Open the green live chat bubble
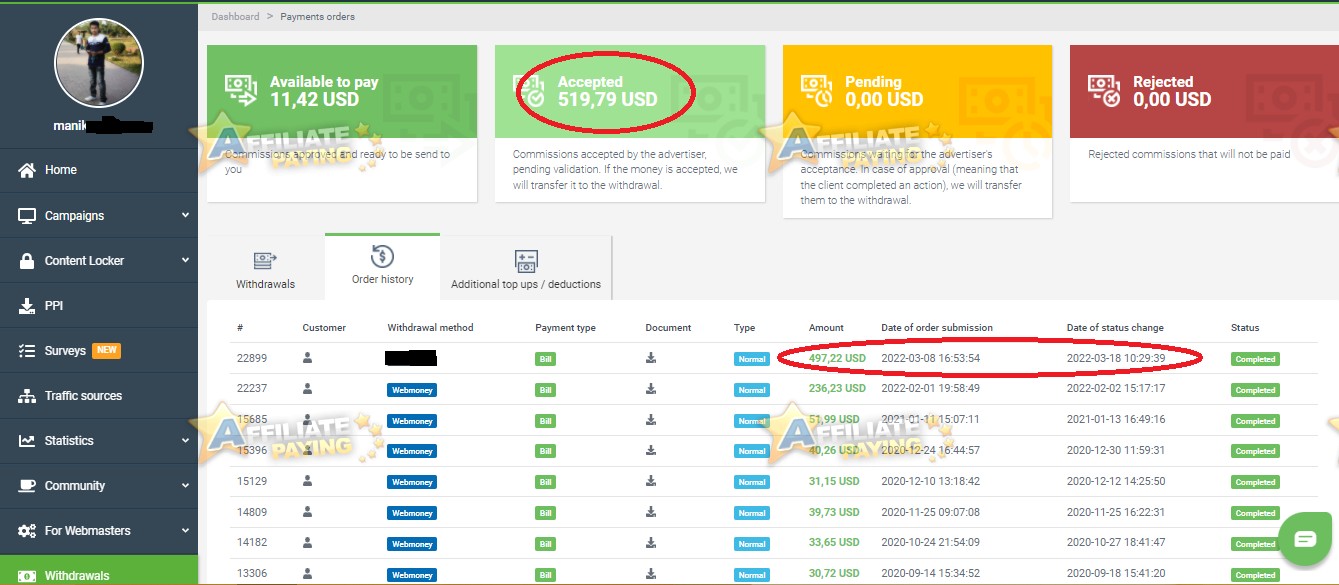The image size is (1339, 585). coord(1305,538)
